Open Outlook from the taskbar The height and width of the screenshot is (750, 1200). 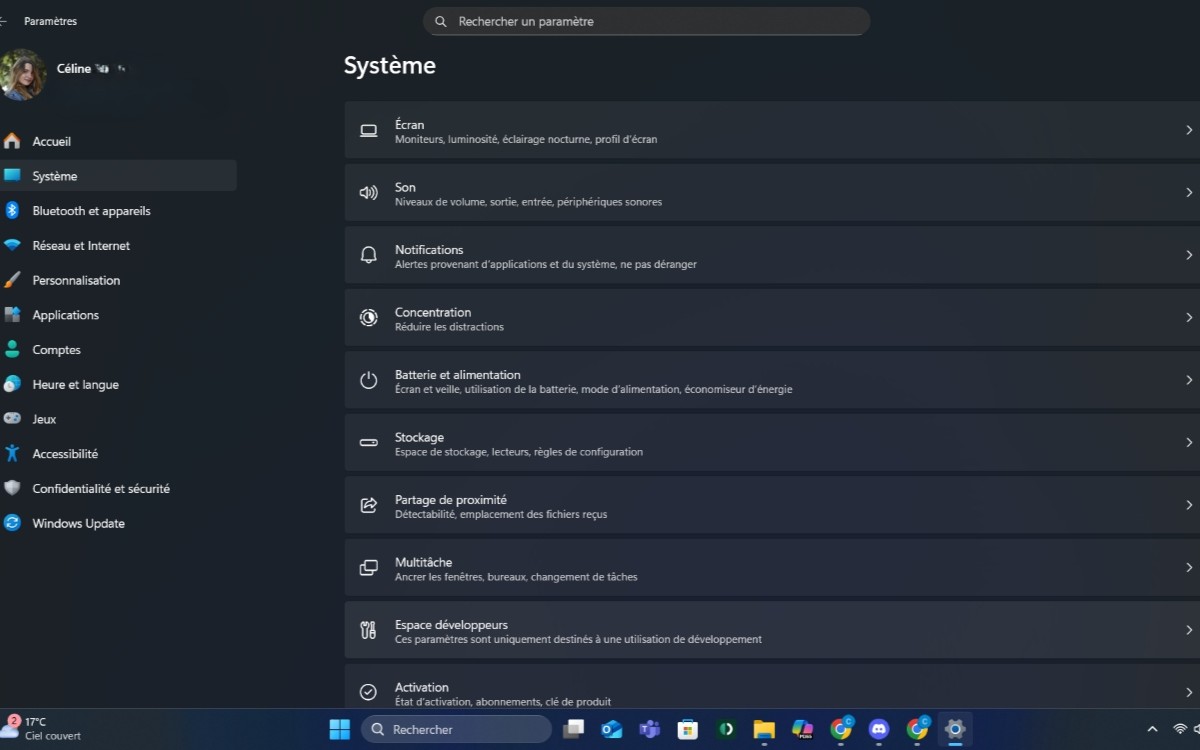coord(611,729)
